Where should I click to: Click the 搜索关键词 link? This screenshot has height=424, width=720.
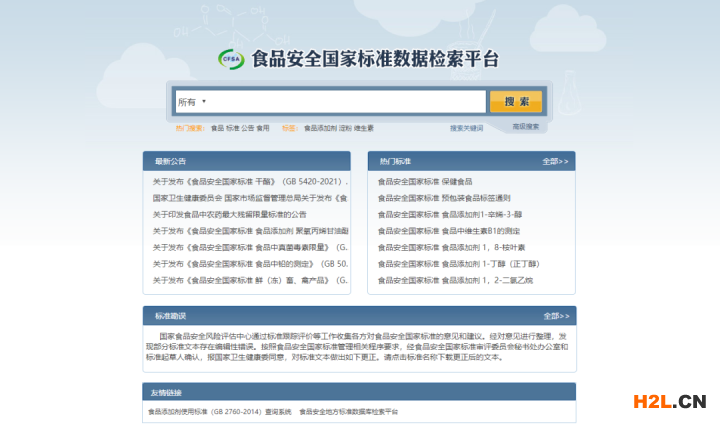click(466, 128)
